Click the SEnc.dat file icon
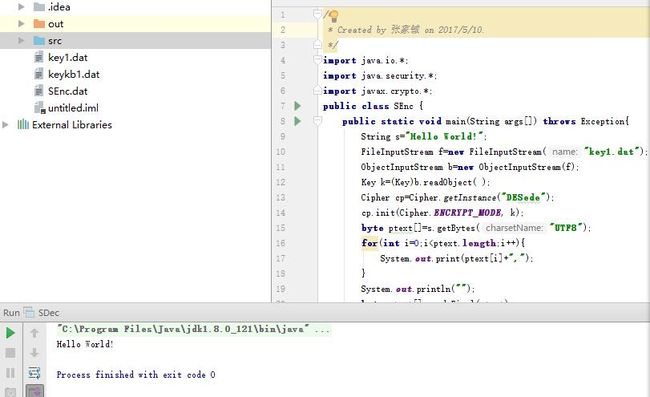Viewport: 650px width, 397px height. coord(39,91)
